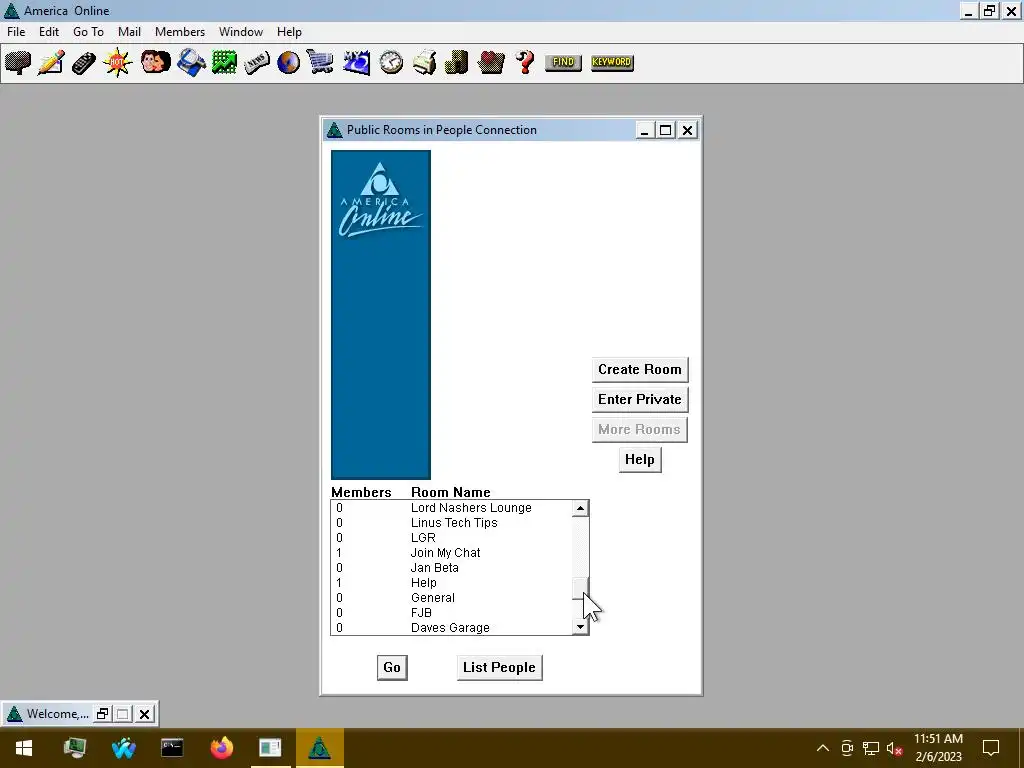Screen dimensions: 1024x768
Task: Select the Daves Garage room
Action: [x=451, y=628]
